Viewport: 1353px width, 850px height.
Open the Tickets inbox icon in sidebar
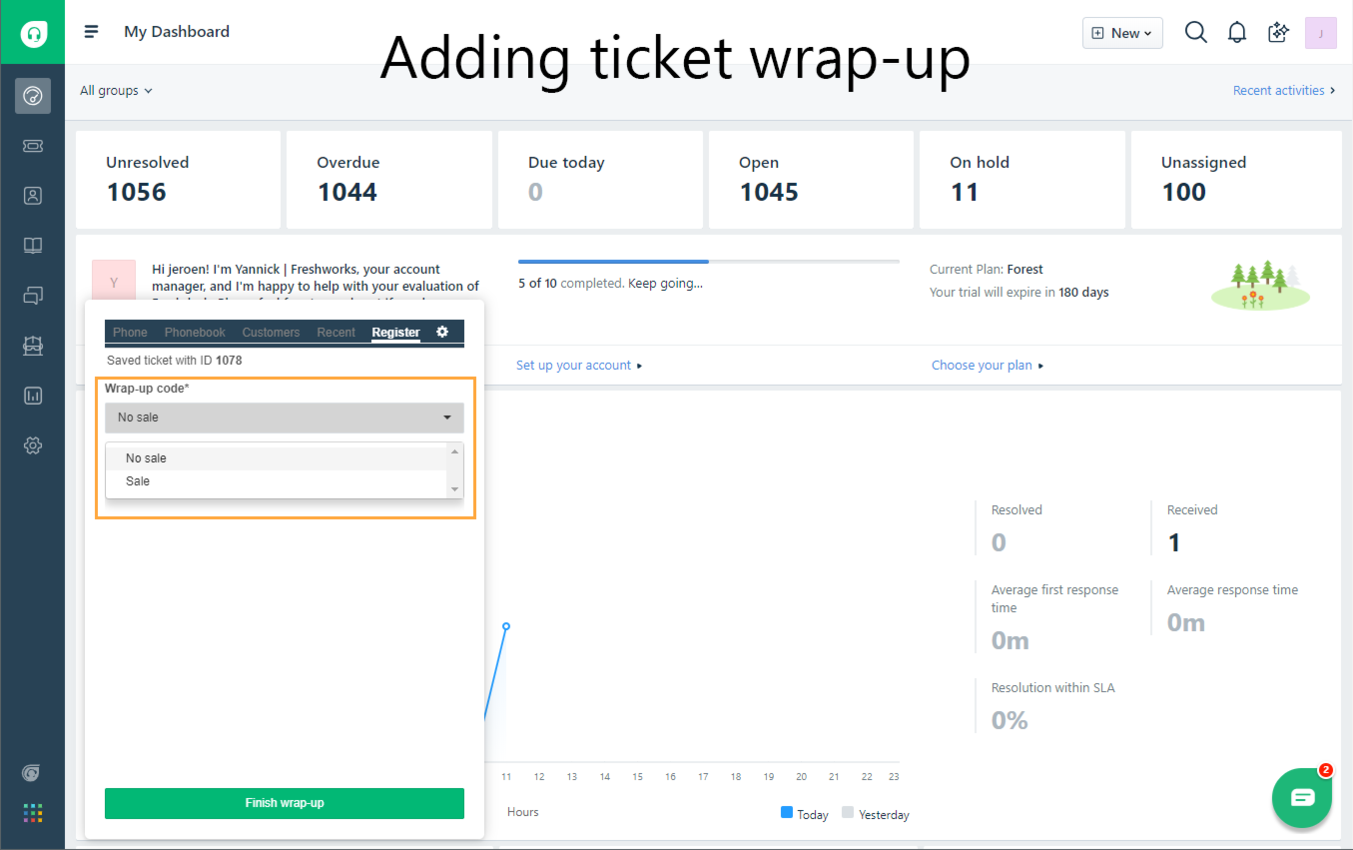[x=33, y=146]
